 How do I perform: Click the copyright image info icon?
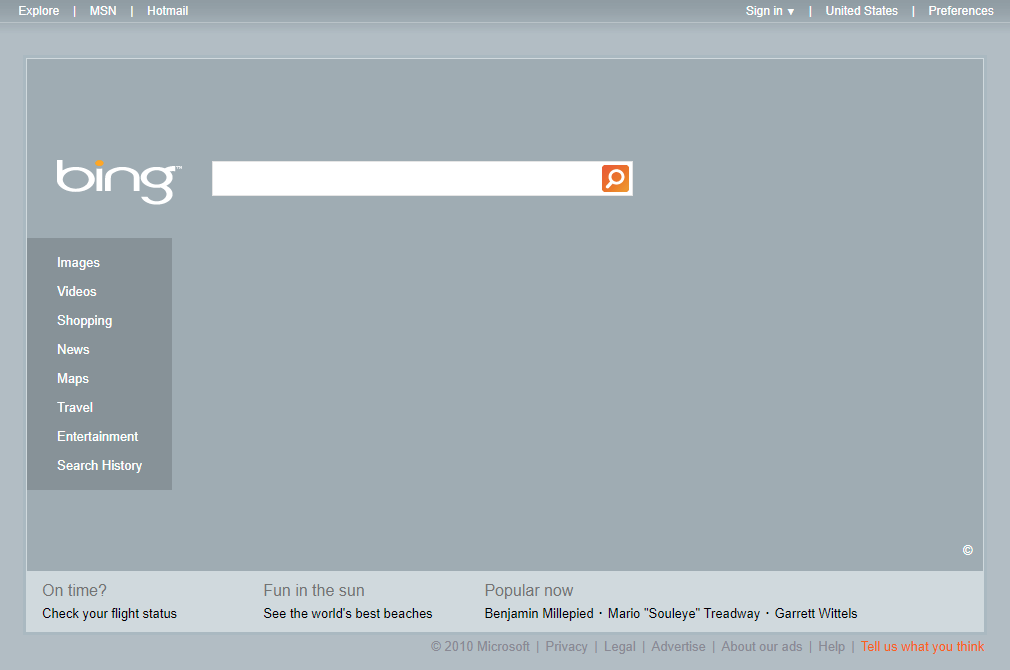(x=967, y=550)
